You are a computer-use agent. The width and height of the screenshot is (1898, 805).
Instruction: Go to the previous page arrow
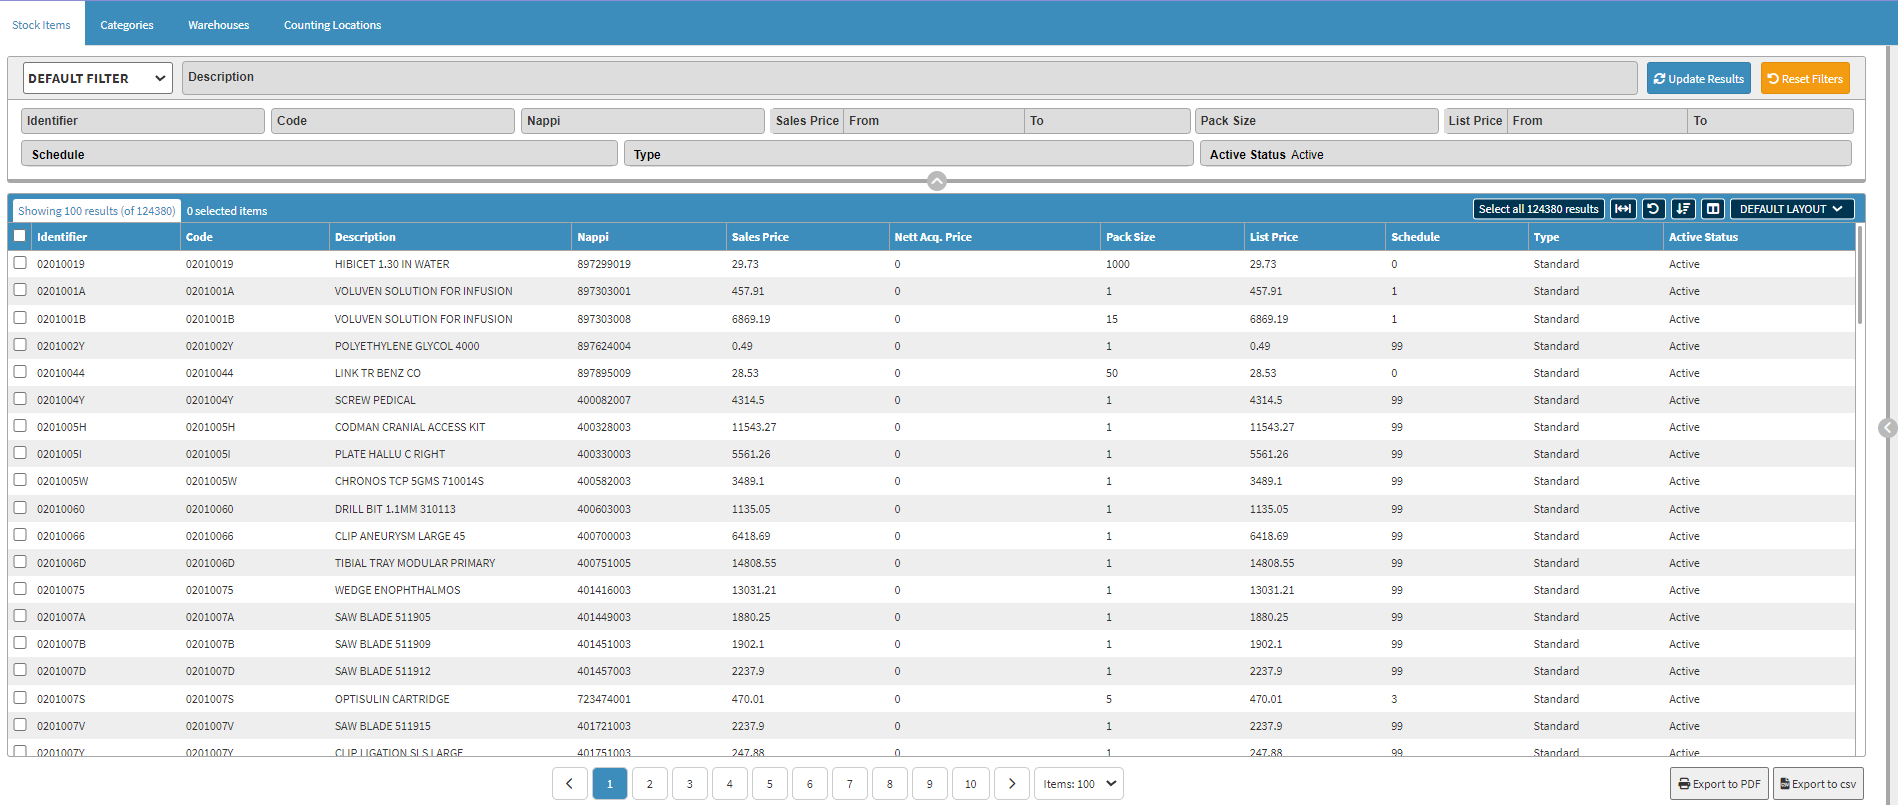[x=569, y=784]
